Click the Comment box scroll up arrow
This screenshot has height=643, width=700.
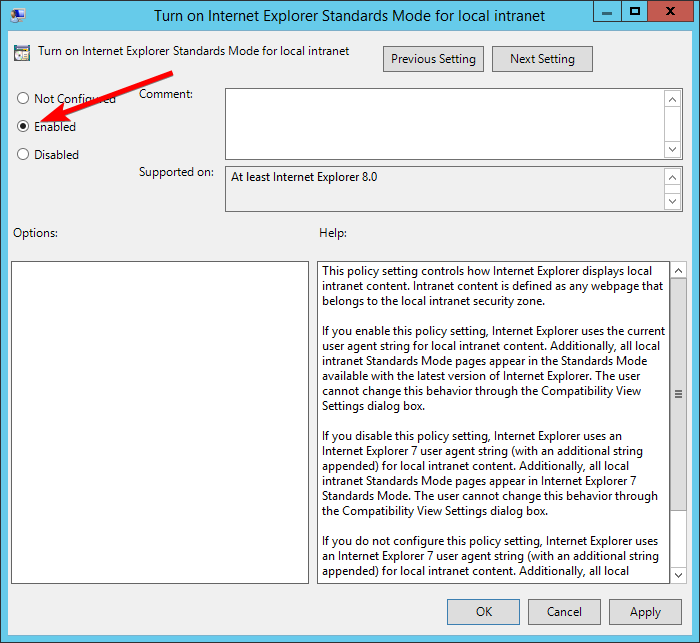[673, 99]
